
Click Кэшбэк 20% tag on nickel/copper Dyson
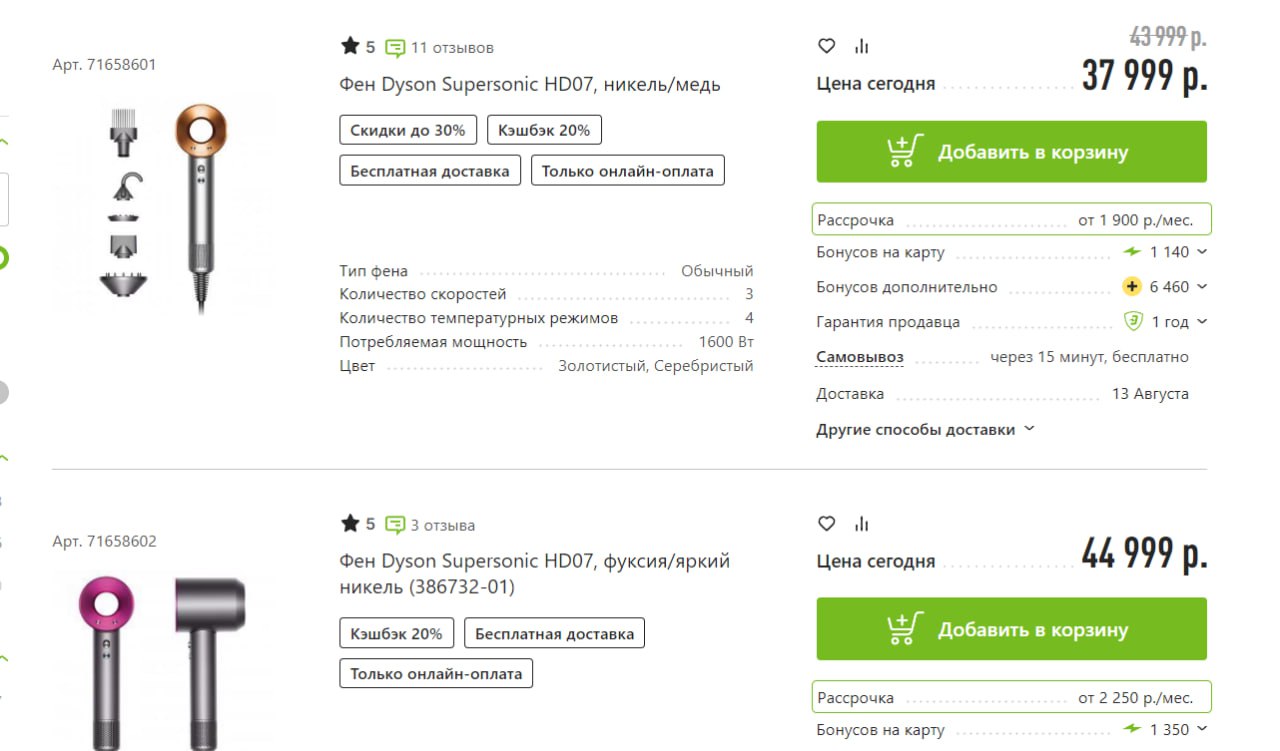544,130
